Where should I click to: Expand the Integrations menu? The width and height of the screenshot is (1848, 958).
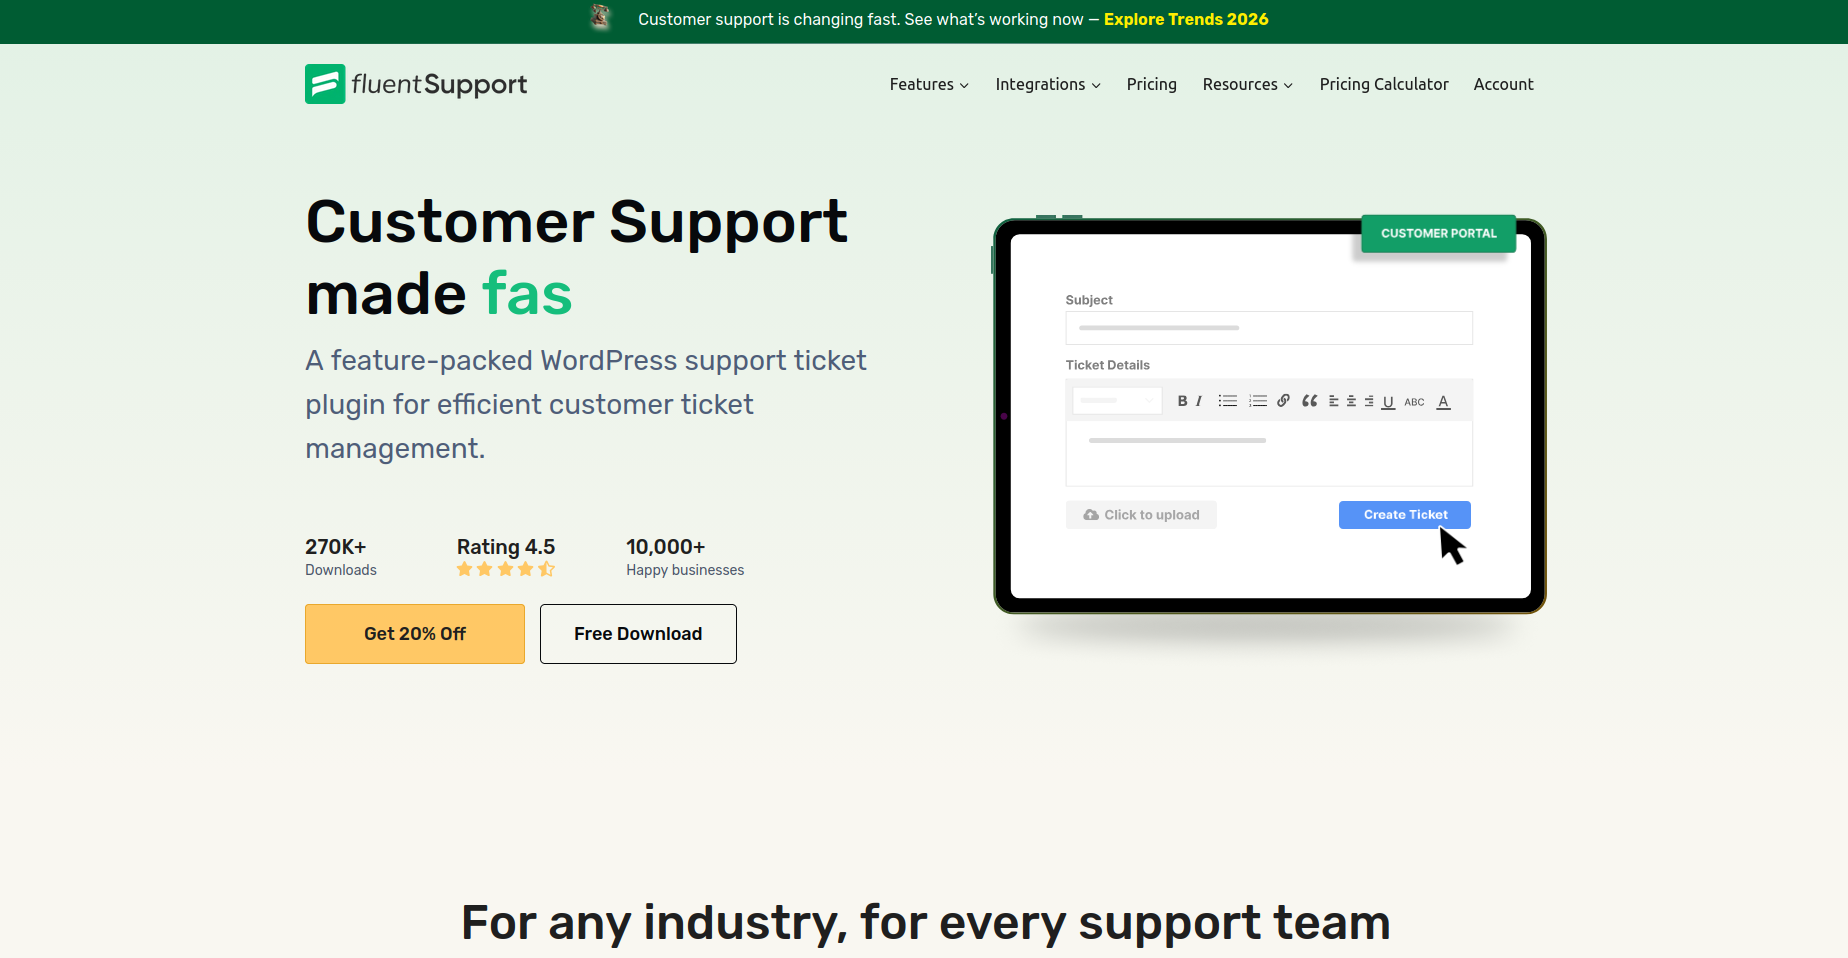tap(1048, 84)
